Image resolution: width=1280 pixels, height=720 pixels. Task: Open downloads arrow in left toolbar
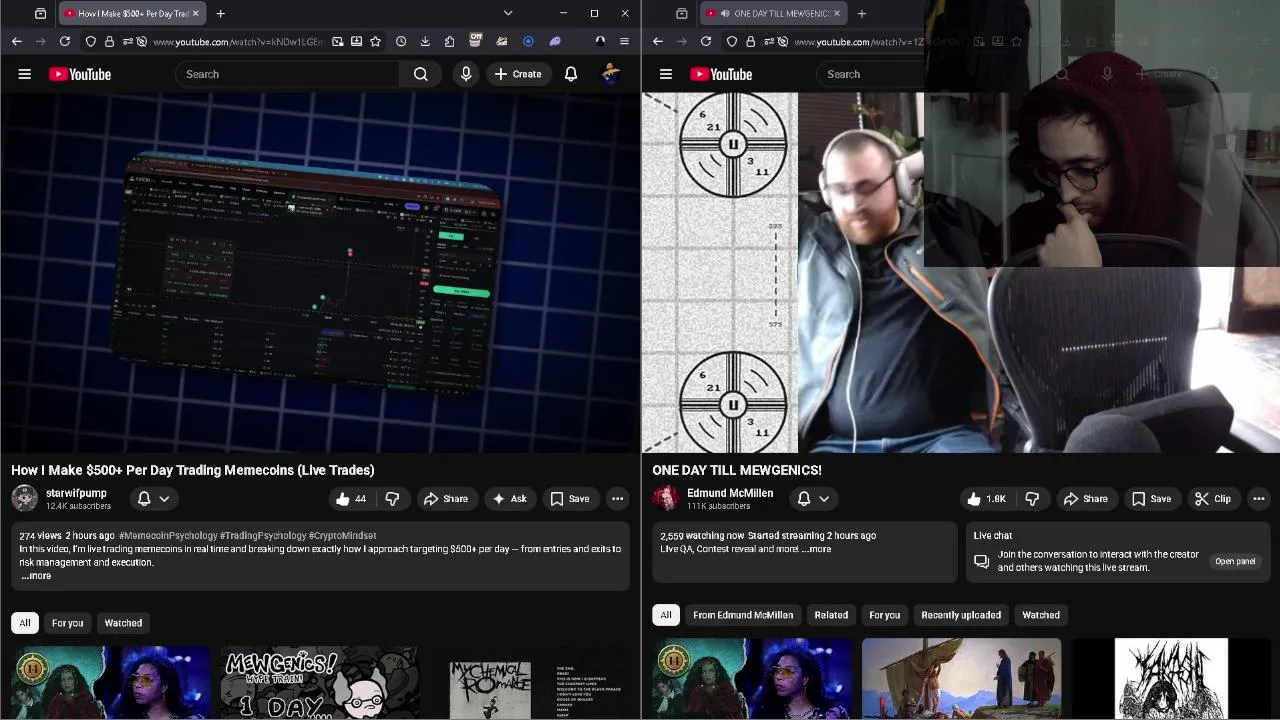click(425, 41)
